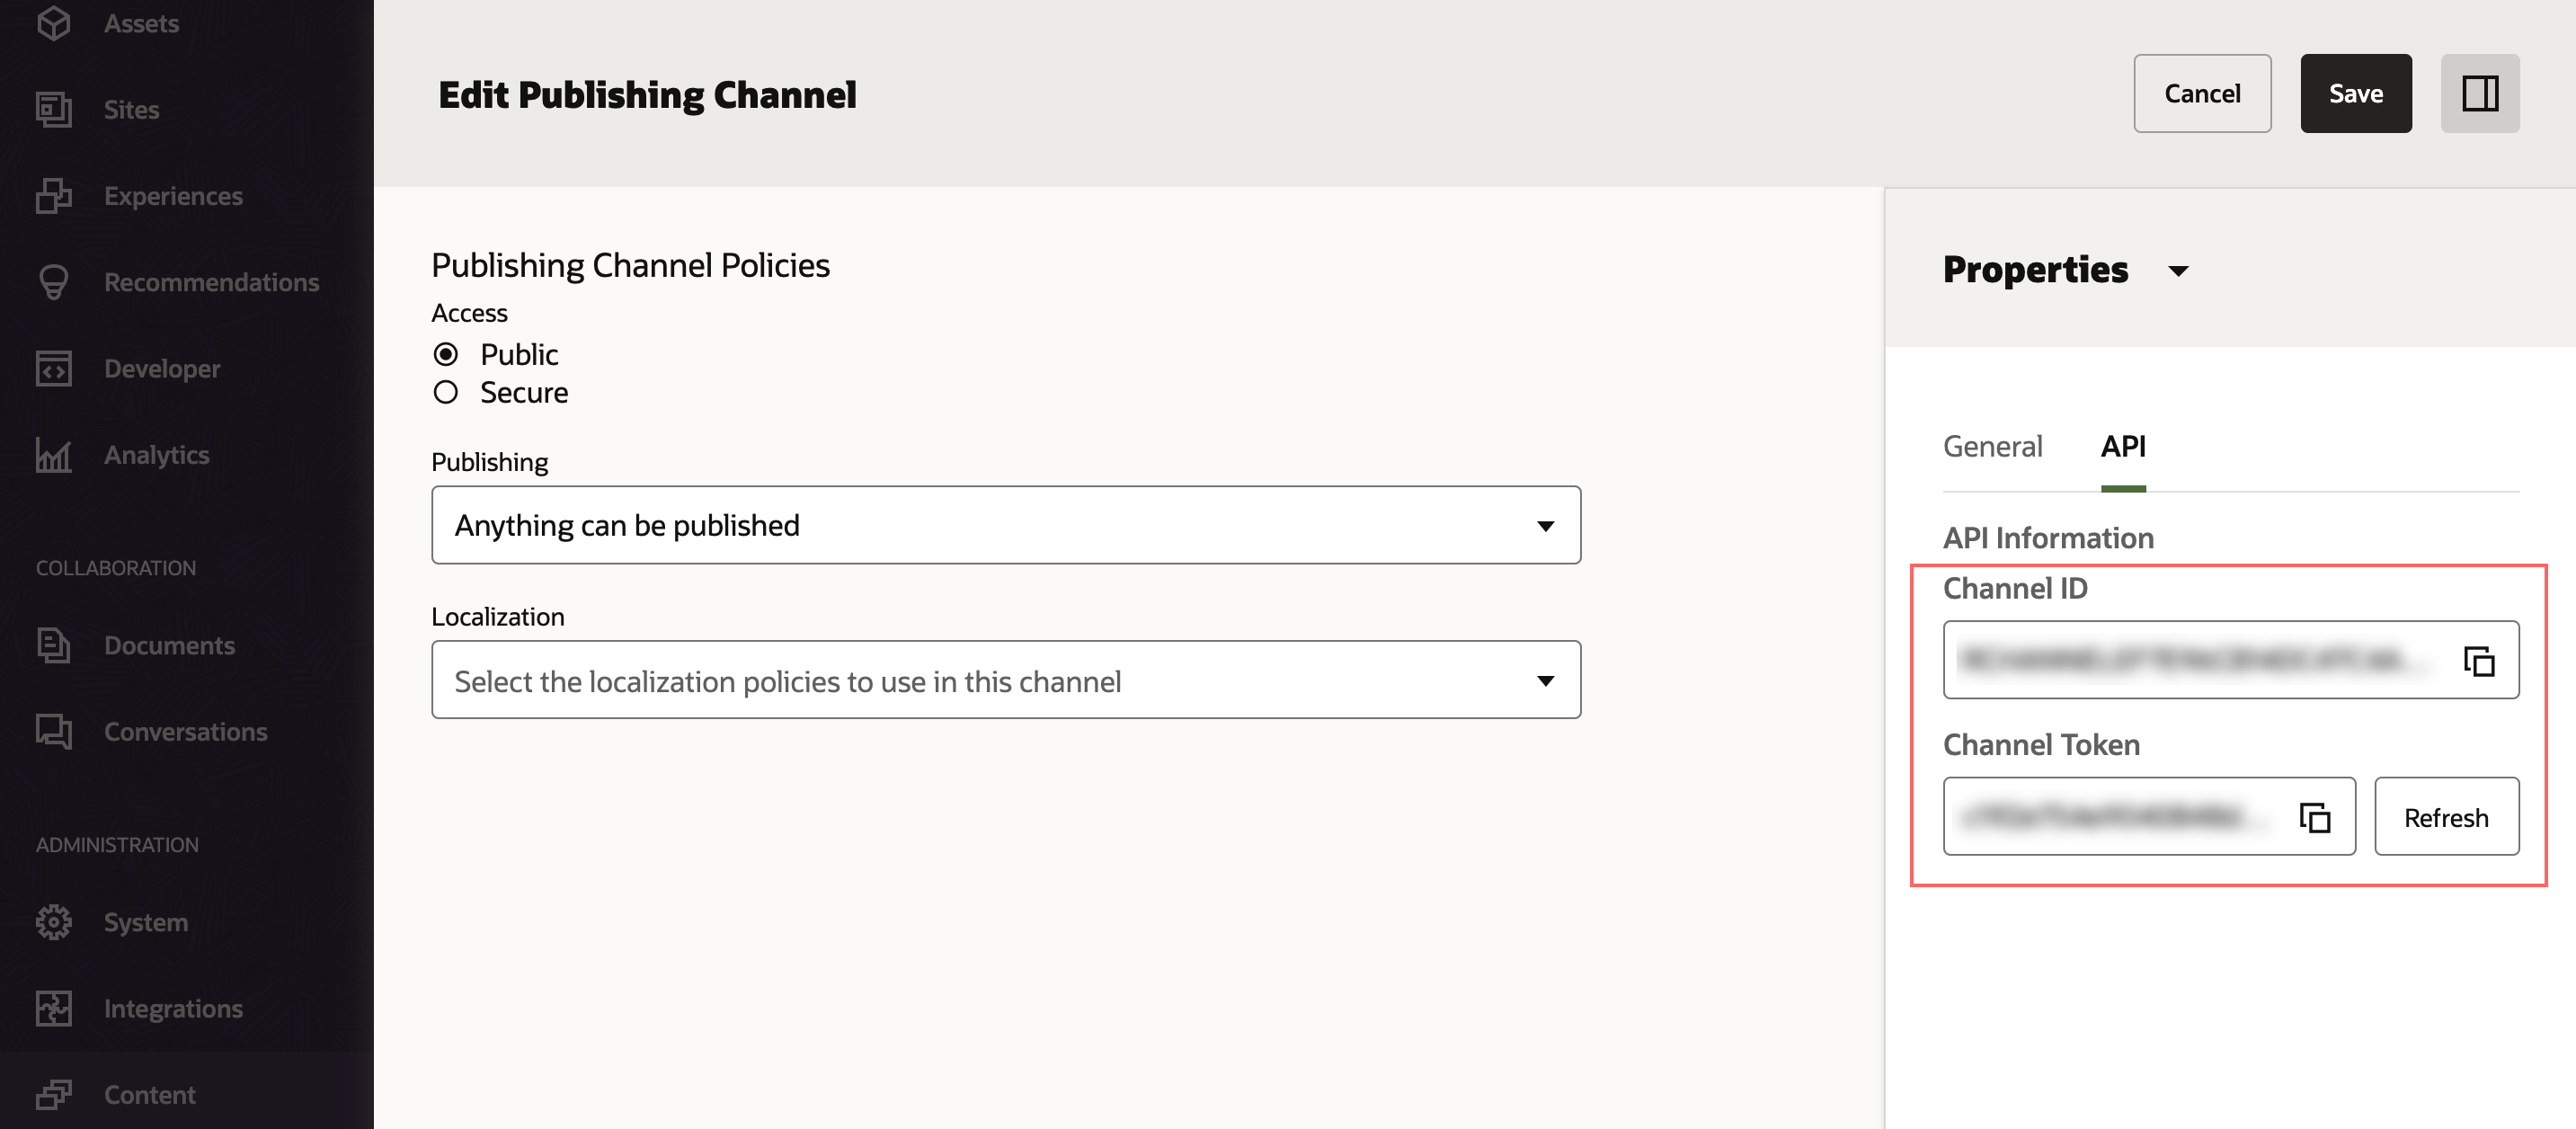Open Analytics chart icon
Screen dimensions: 2576x1129
pyautogui.click(x=54, y=455)
